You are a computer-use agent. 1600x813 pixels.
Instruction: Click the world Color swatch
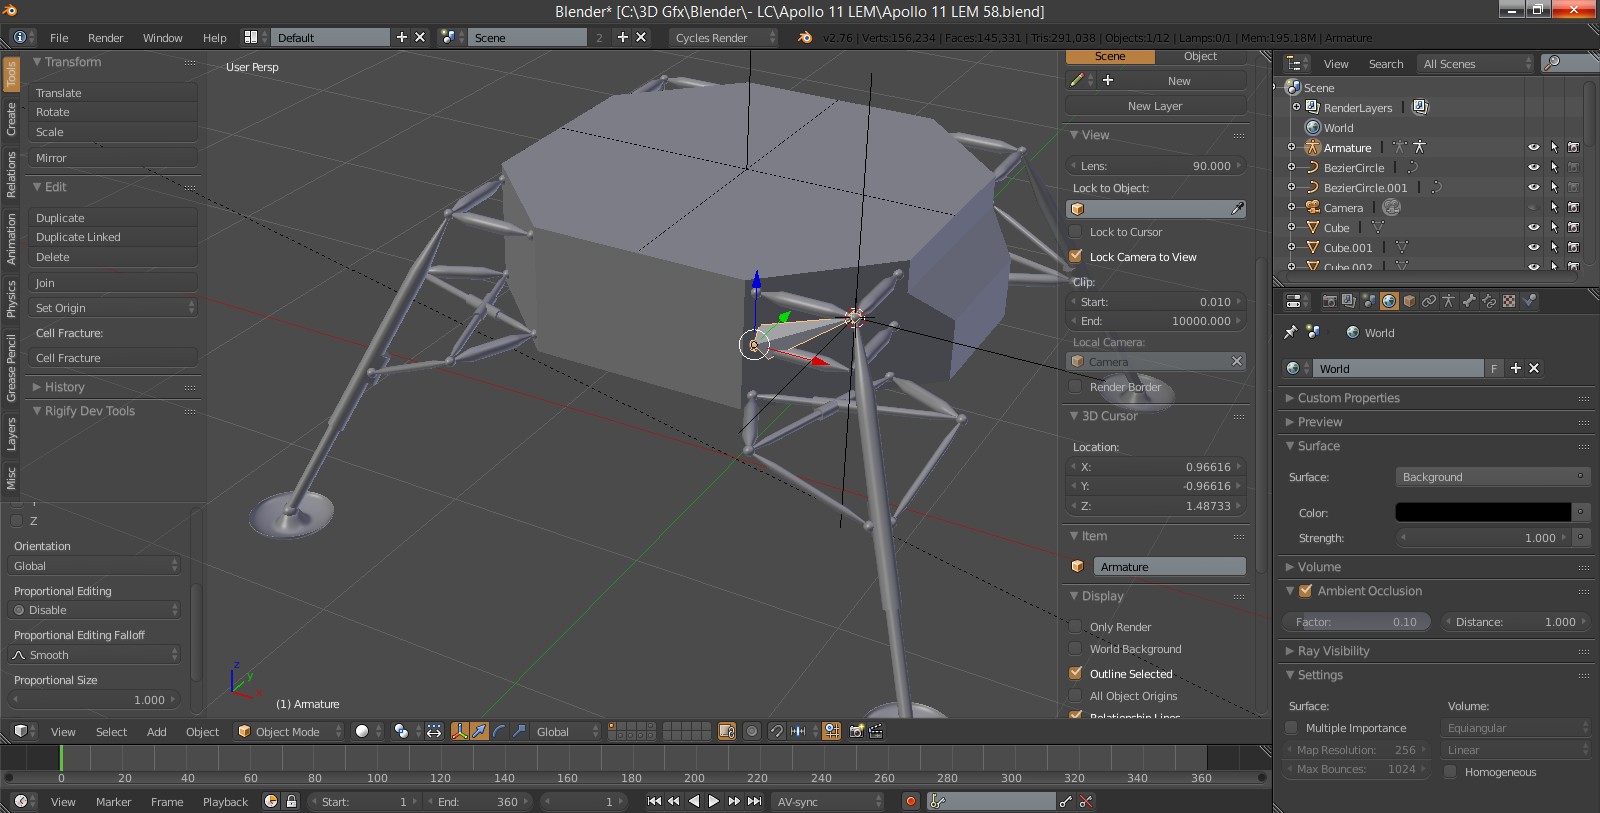tap(1483, 512)
